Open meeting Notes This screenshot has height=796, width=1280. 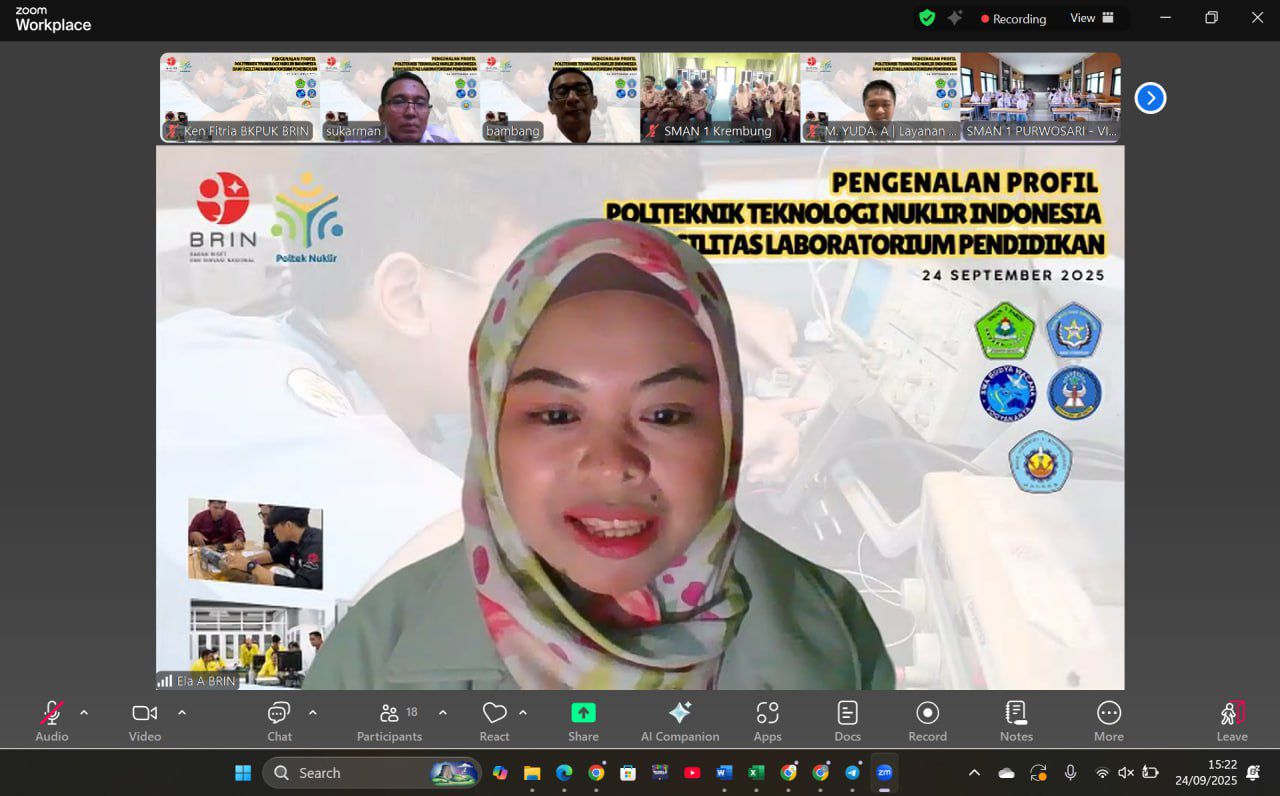pyautogui.click(x=1016, y=721)
